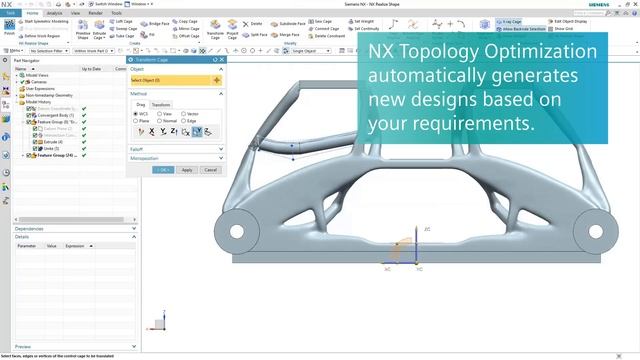Expand the Feature Group (24) node

pyautogui.click(x=22, y=156)
